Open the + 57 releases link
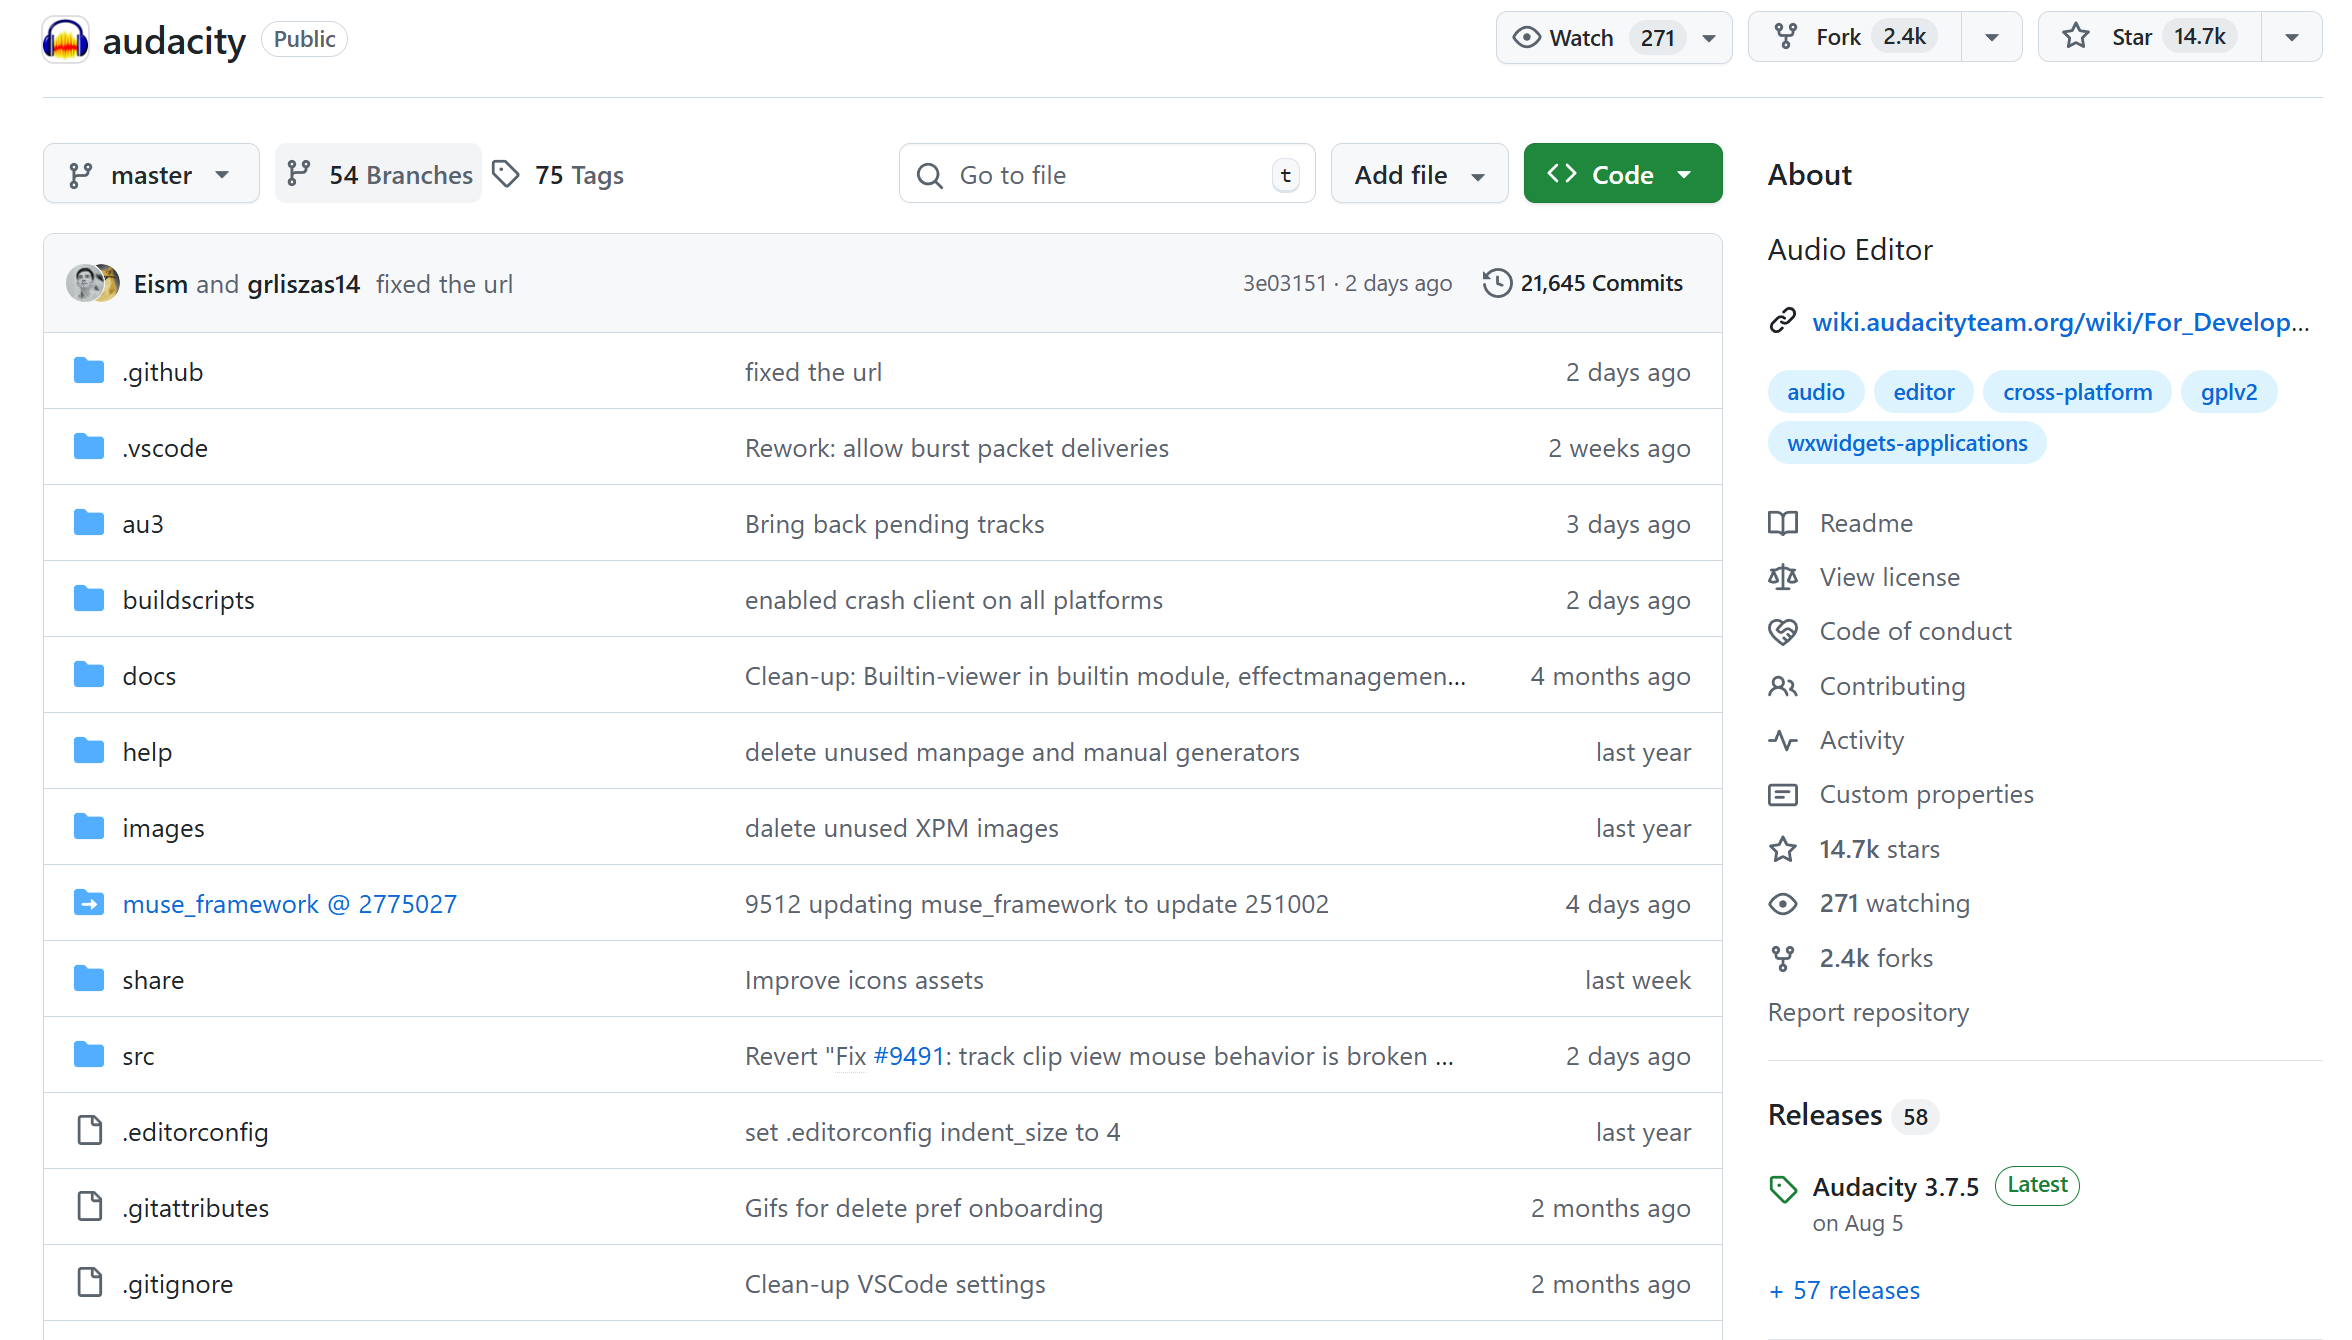This screenshot has height=1340, width=2352. (1844, 1290)
